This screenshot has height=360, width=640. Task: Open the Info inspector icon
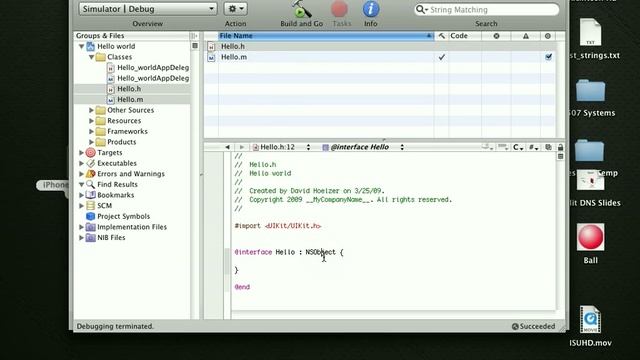[371, 9]
